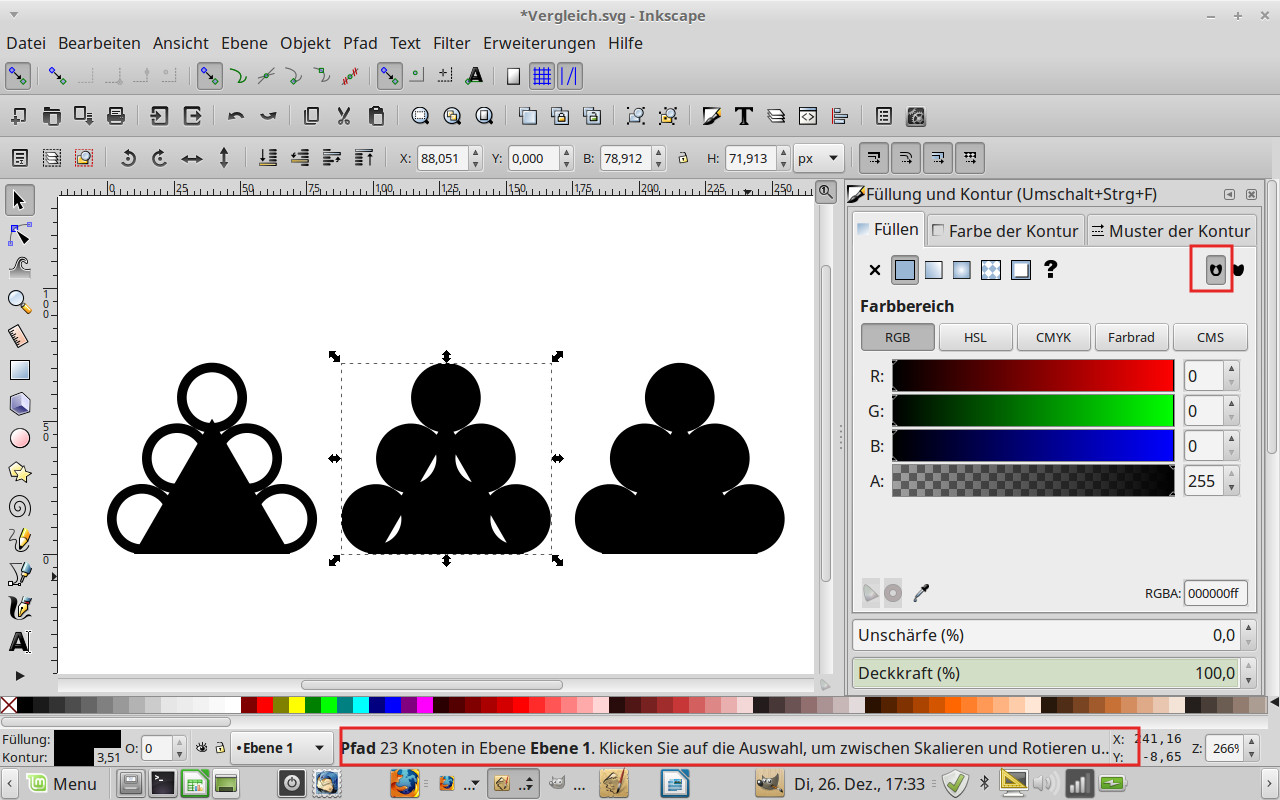1280x800 pixels.
Task: Select the Star polygon tool
Action: coord(20,471)
